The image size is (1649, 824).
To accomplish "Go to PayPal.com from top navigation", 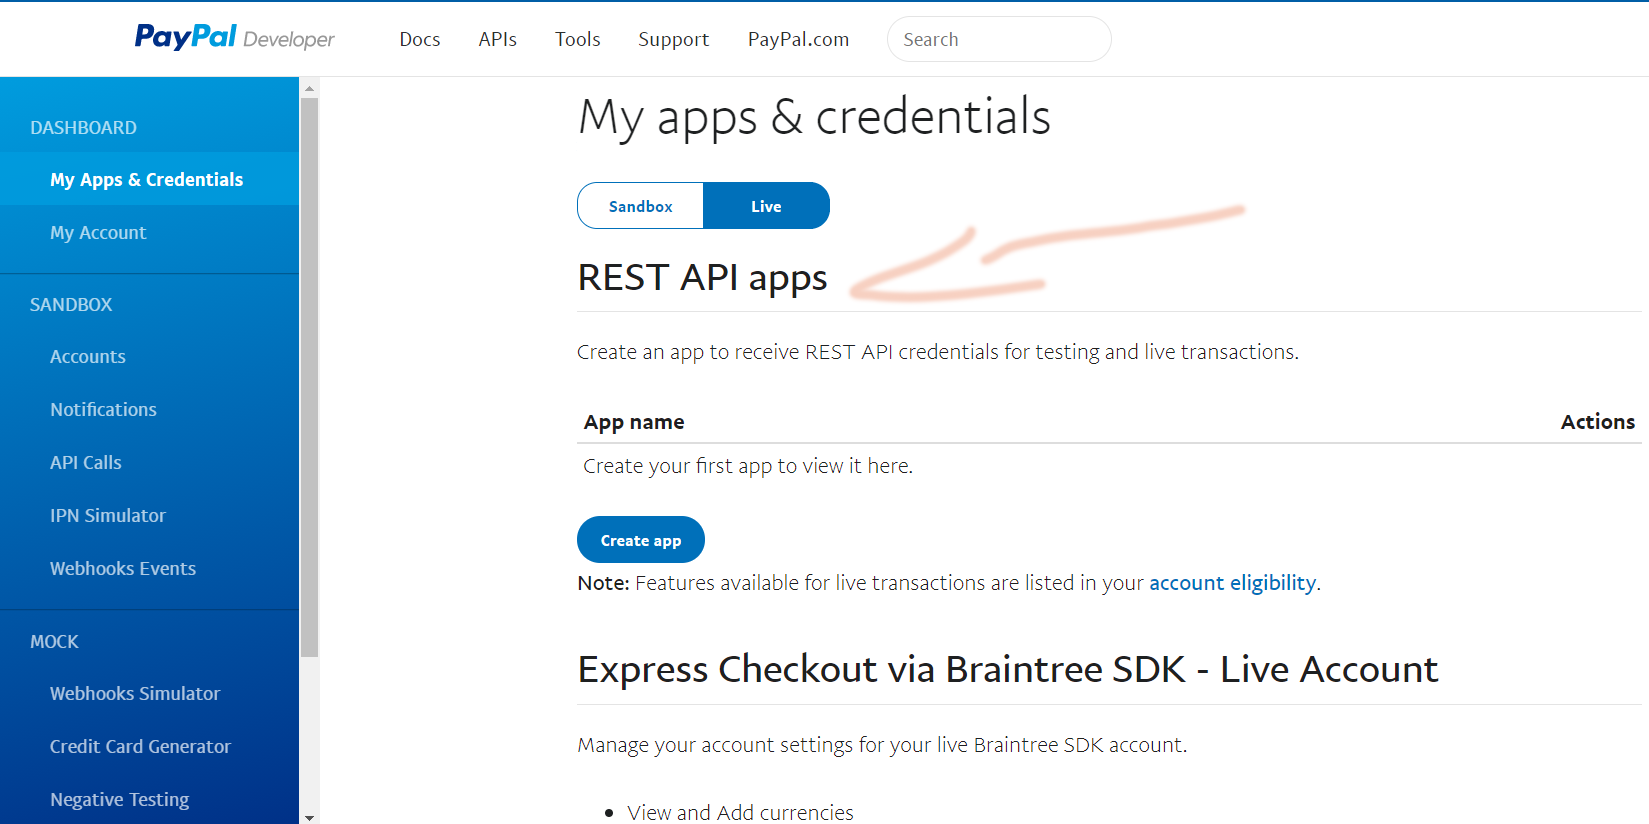I will pos(798,39).
